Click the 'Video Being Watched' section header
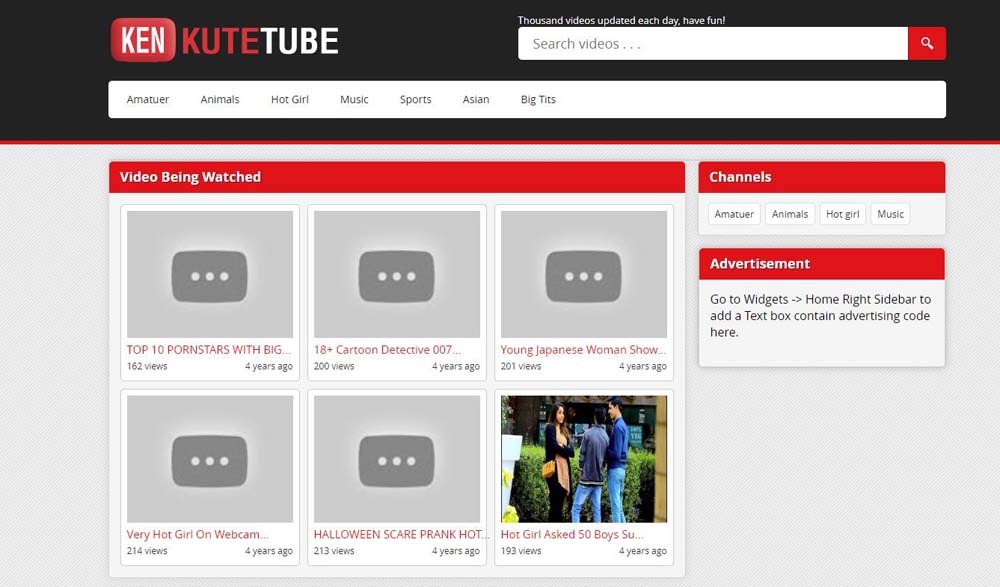The height and width of the screenshot is (587, 1000). (x=397, y=177)
